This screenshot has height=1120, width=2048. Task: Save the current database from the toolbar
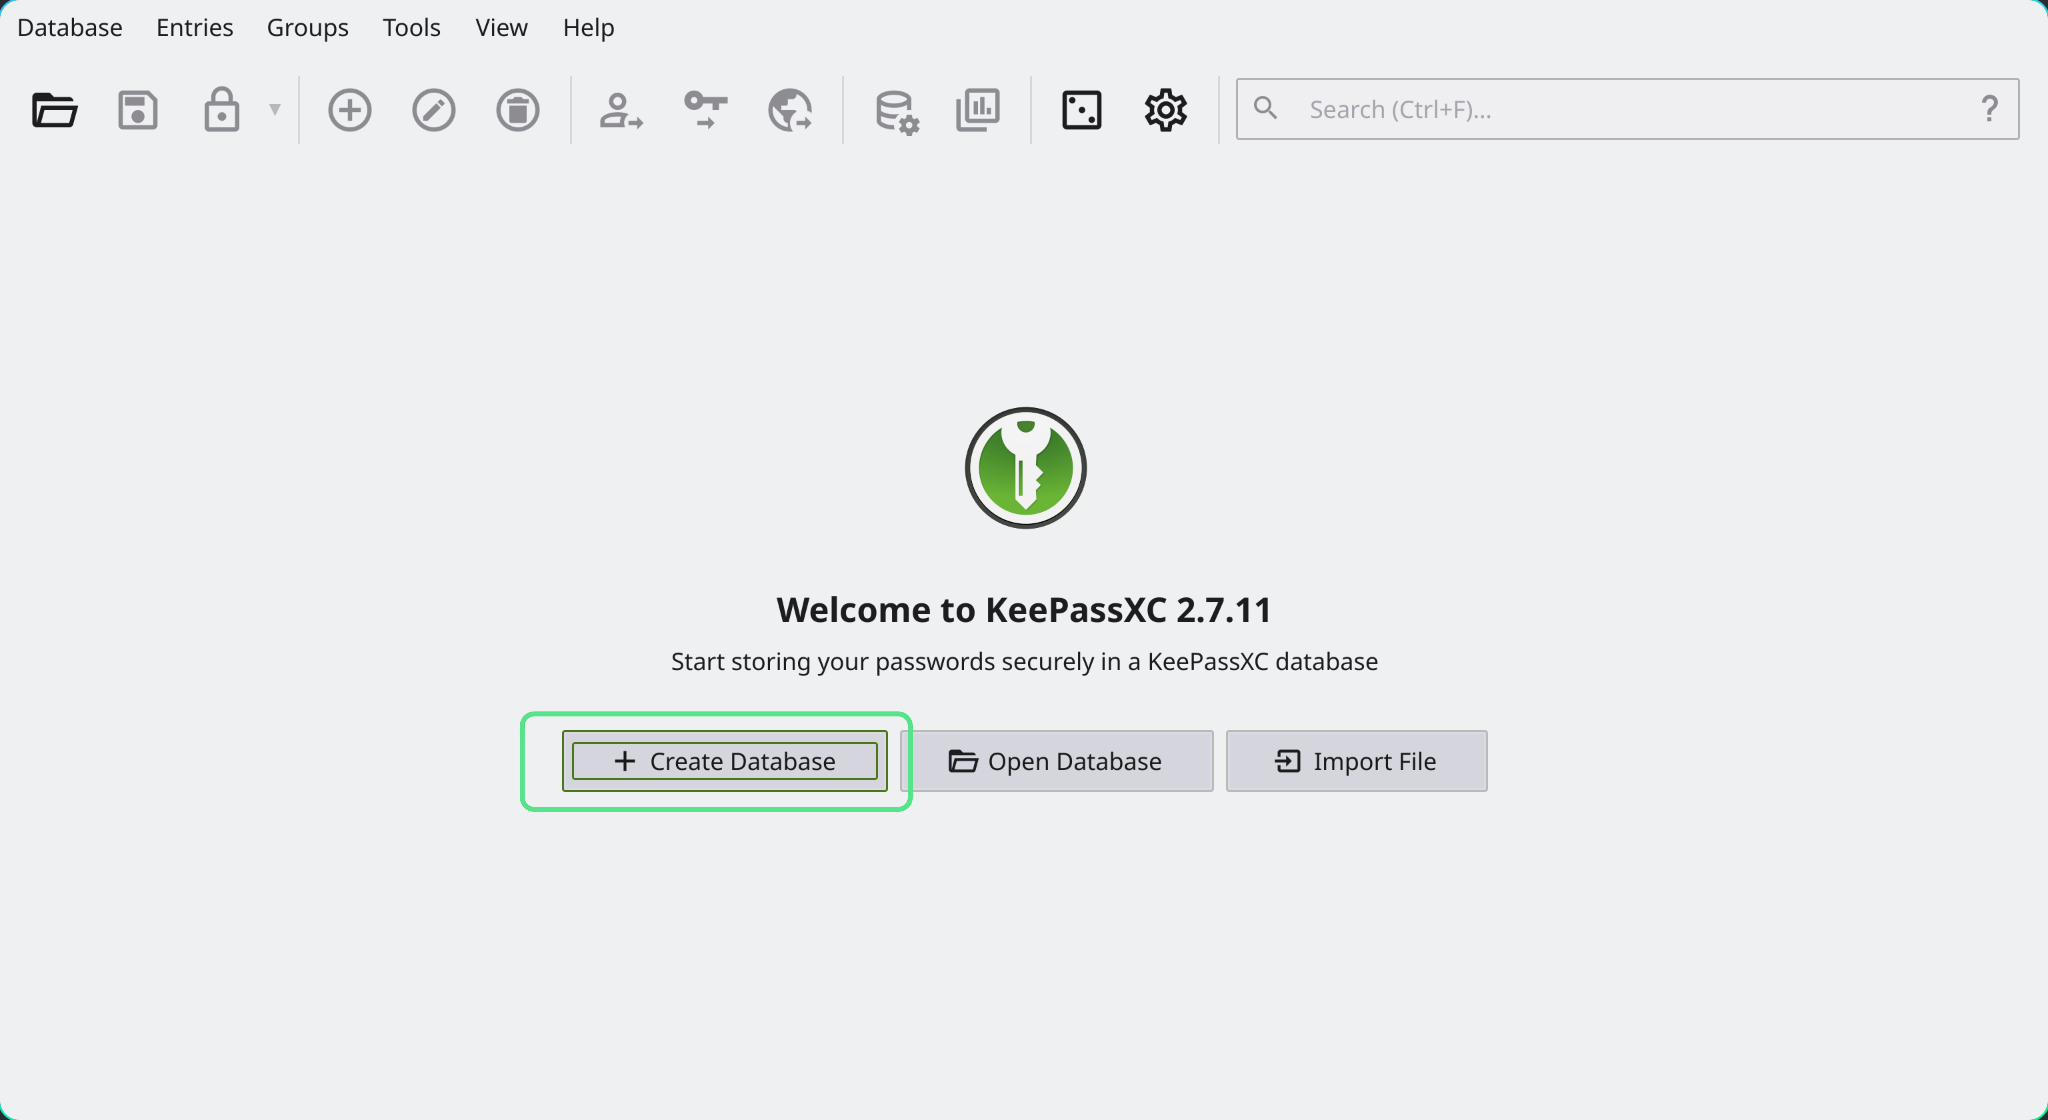[x=138, y=110]
